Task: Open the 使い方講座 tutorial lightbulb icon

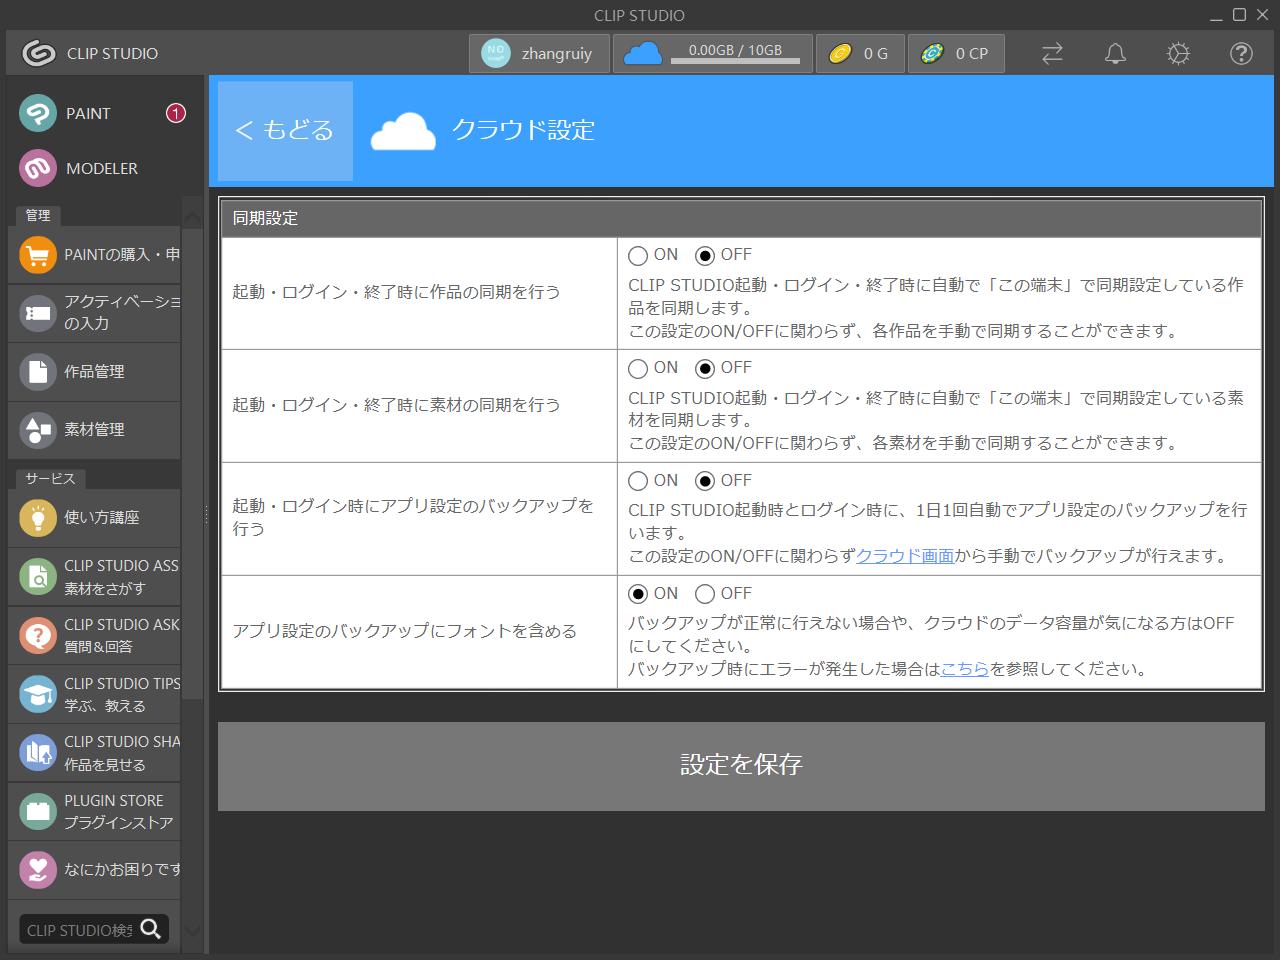Action: (x=37, y=518)
